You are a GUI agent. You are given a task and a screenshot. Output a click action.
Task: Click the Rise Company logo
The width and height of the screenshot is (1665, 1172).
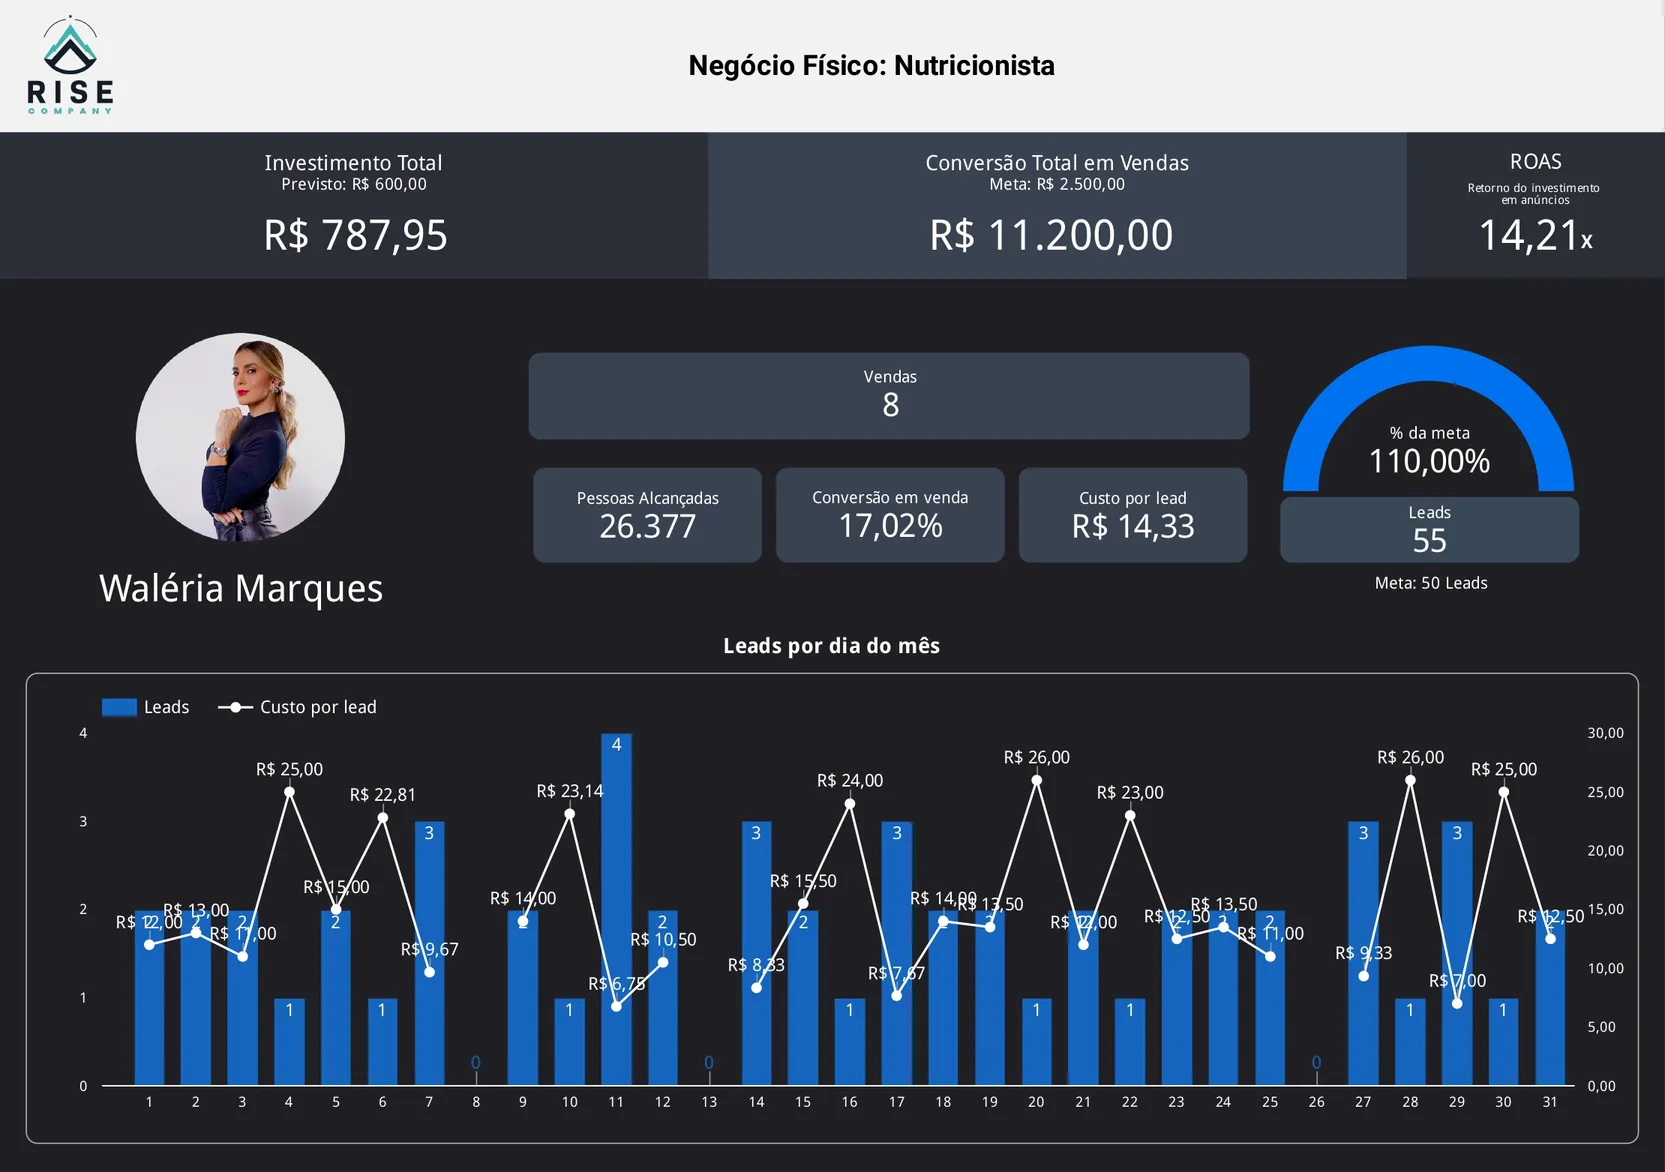(70, 66)
